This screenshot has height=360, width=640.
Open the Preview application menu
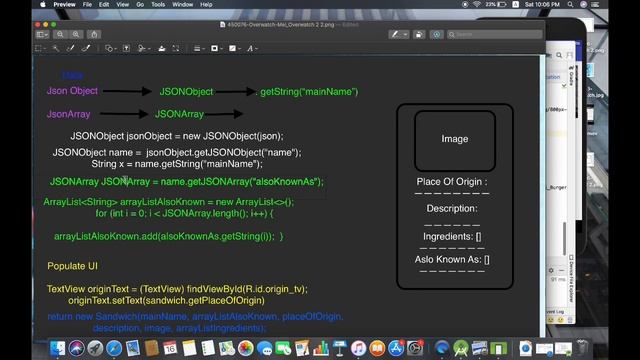(x=64, y=4)
